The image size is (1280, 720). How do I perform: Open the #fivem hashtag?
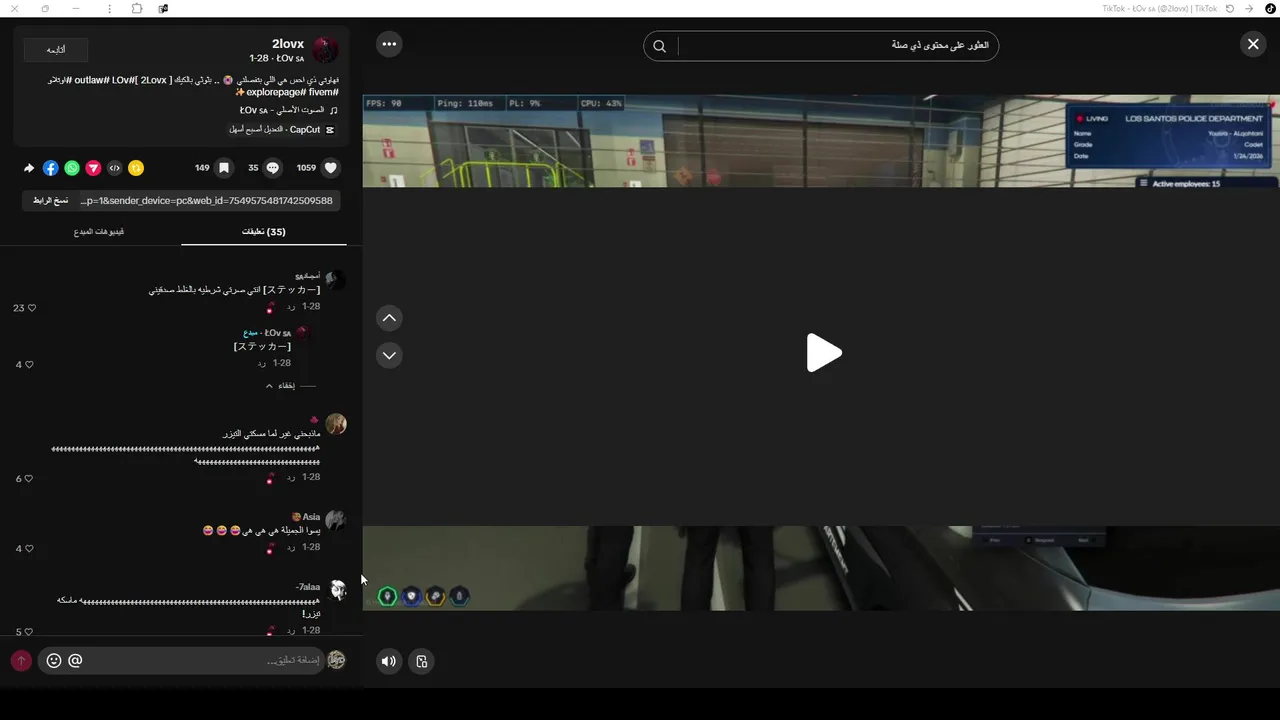click(x=324, y=92)
